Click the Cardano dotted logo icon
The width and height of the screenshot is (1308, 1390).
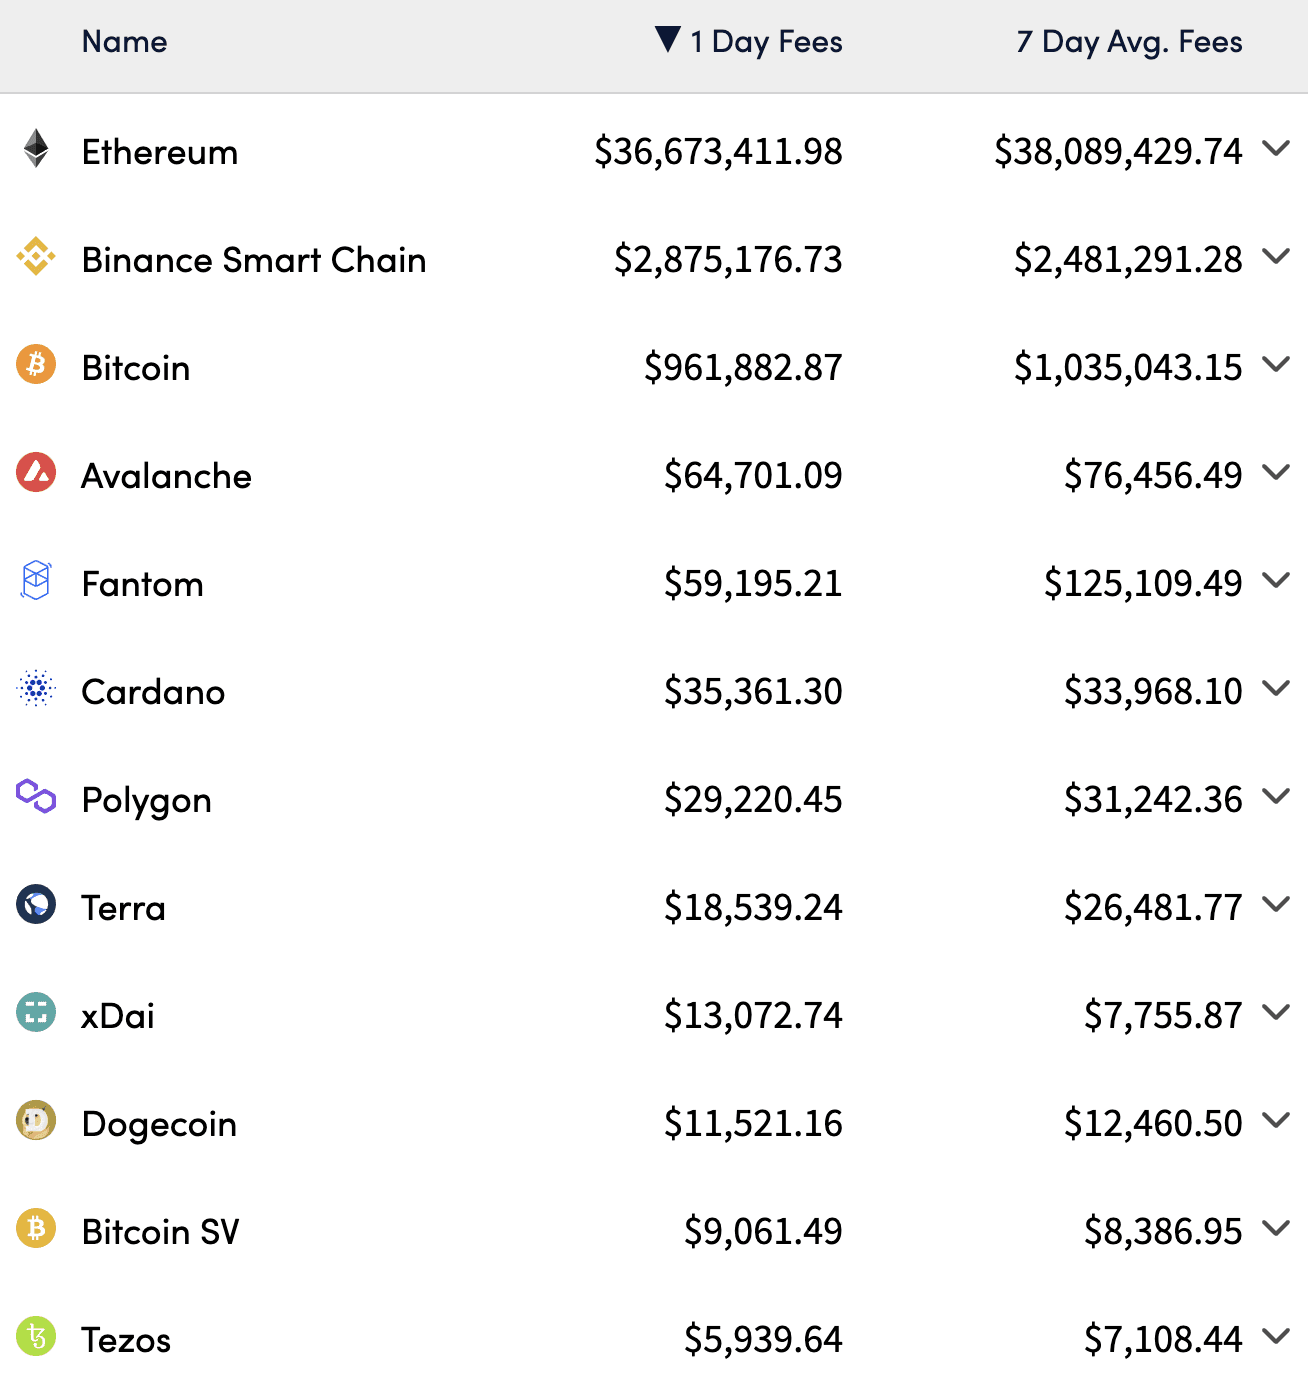(x=36, y=688)
